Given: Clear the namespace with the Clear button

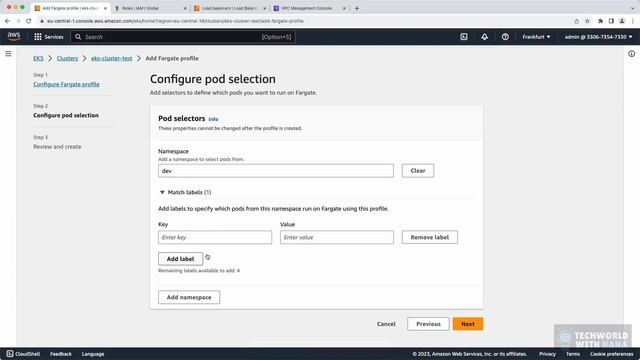Looking at the screenshot, I should 418,171.
